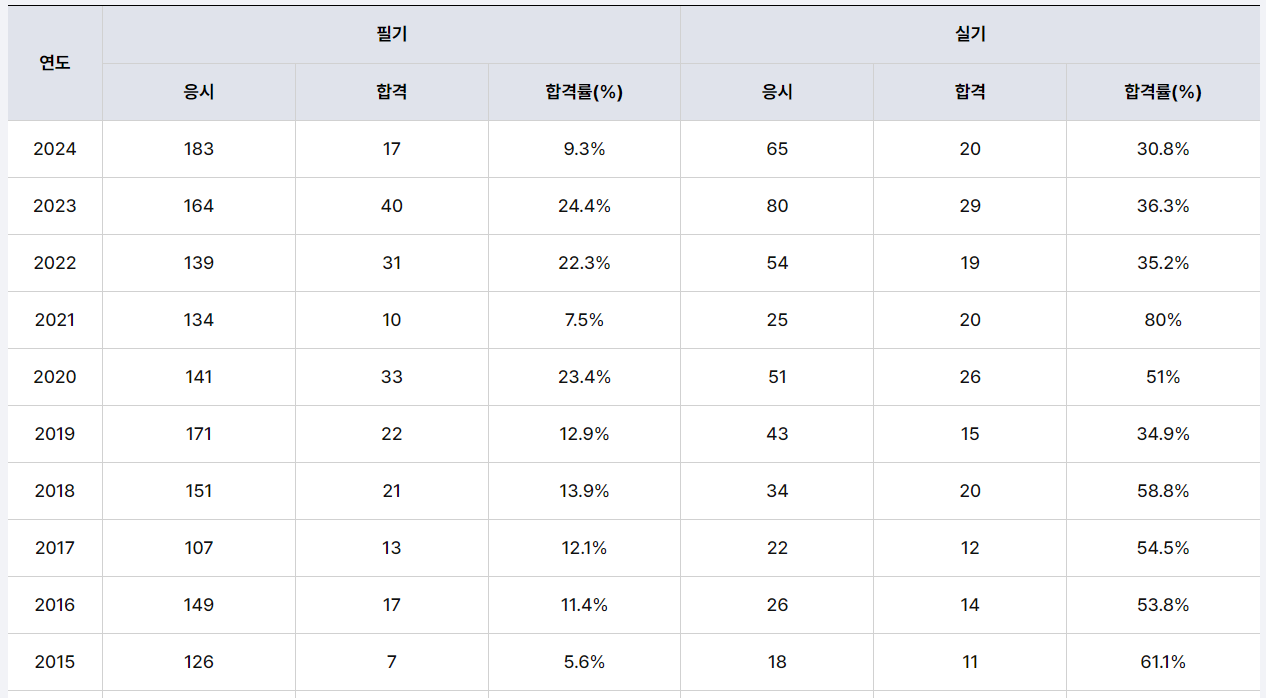Click the 183 응시 value for 2024
The width and height of the screenshot is (1266, 698).
(x=199, y=149)
